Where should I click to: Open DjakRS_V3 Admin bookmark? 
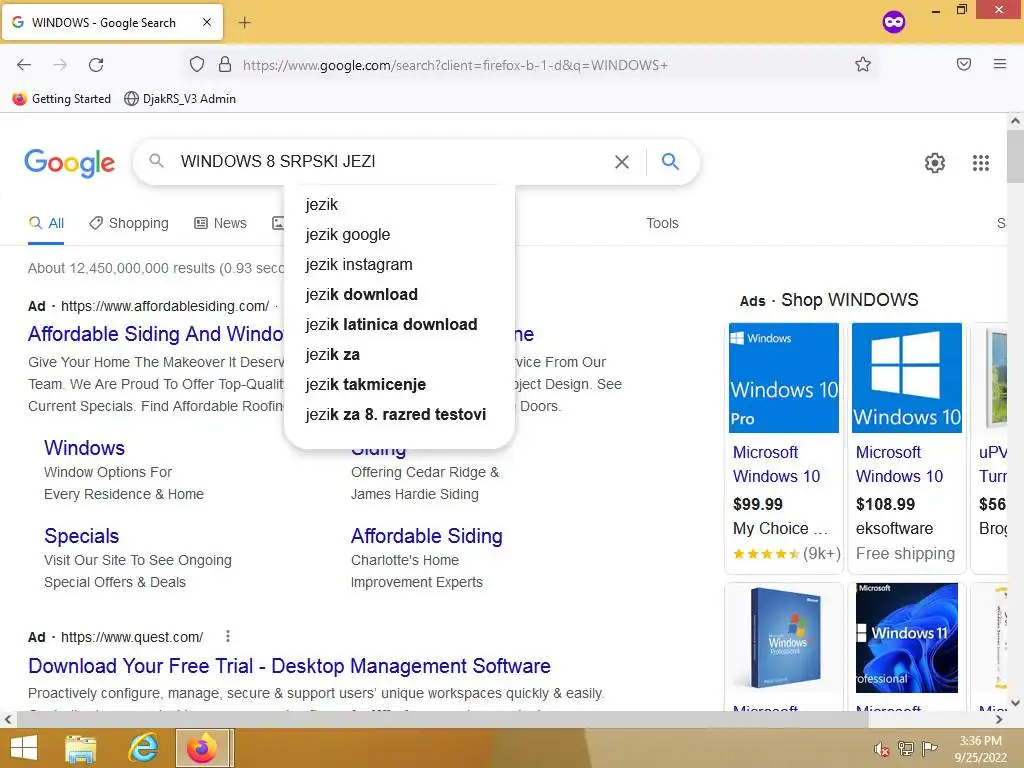[x=180, y=99]
